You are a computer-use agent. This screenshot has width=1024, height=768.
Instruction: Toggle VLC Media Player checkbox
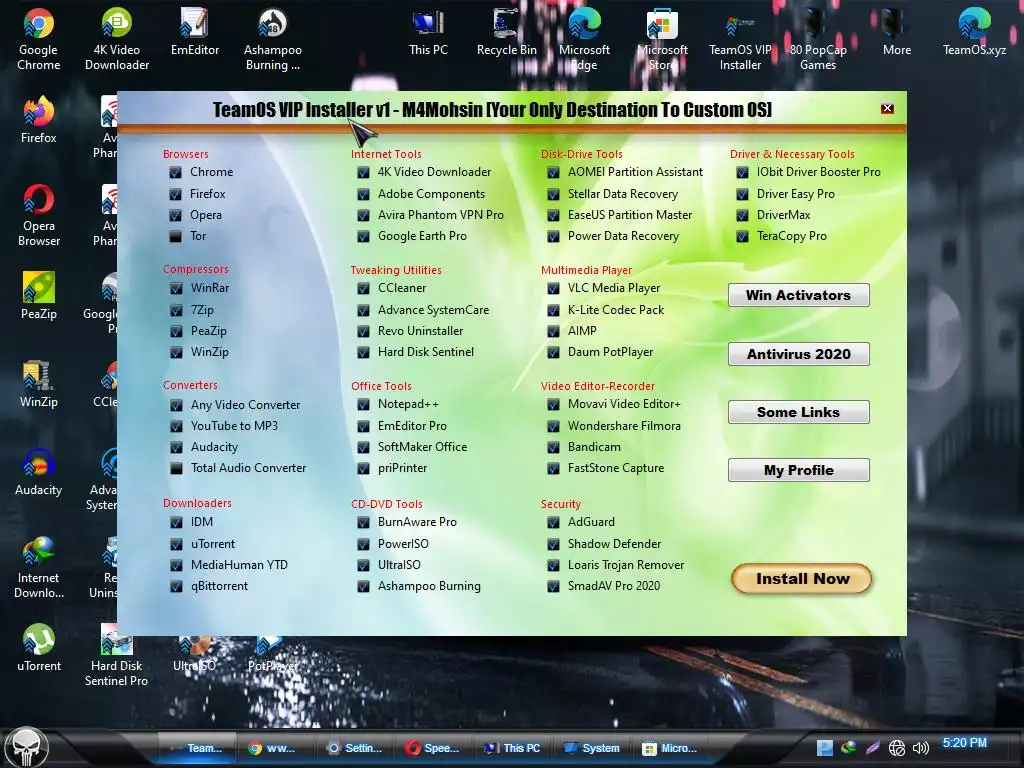(553, 288)
